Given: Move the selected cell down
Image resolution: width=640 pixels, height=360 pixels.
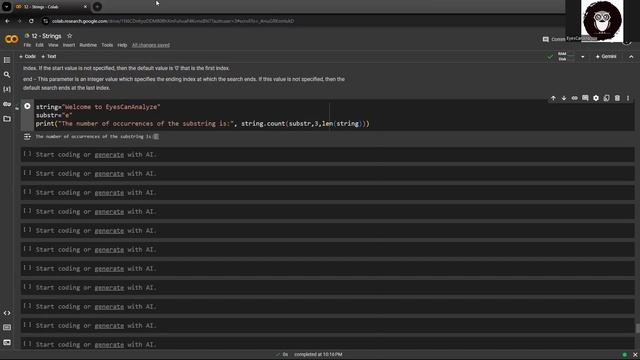Looking at the screenshot, I should (x=564, y=98).
